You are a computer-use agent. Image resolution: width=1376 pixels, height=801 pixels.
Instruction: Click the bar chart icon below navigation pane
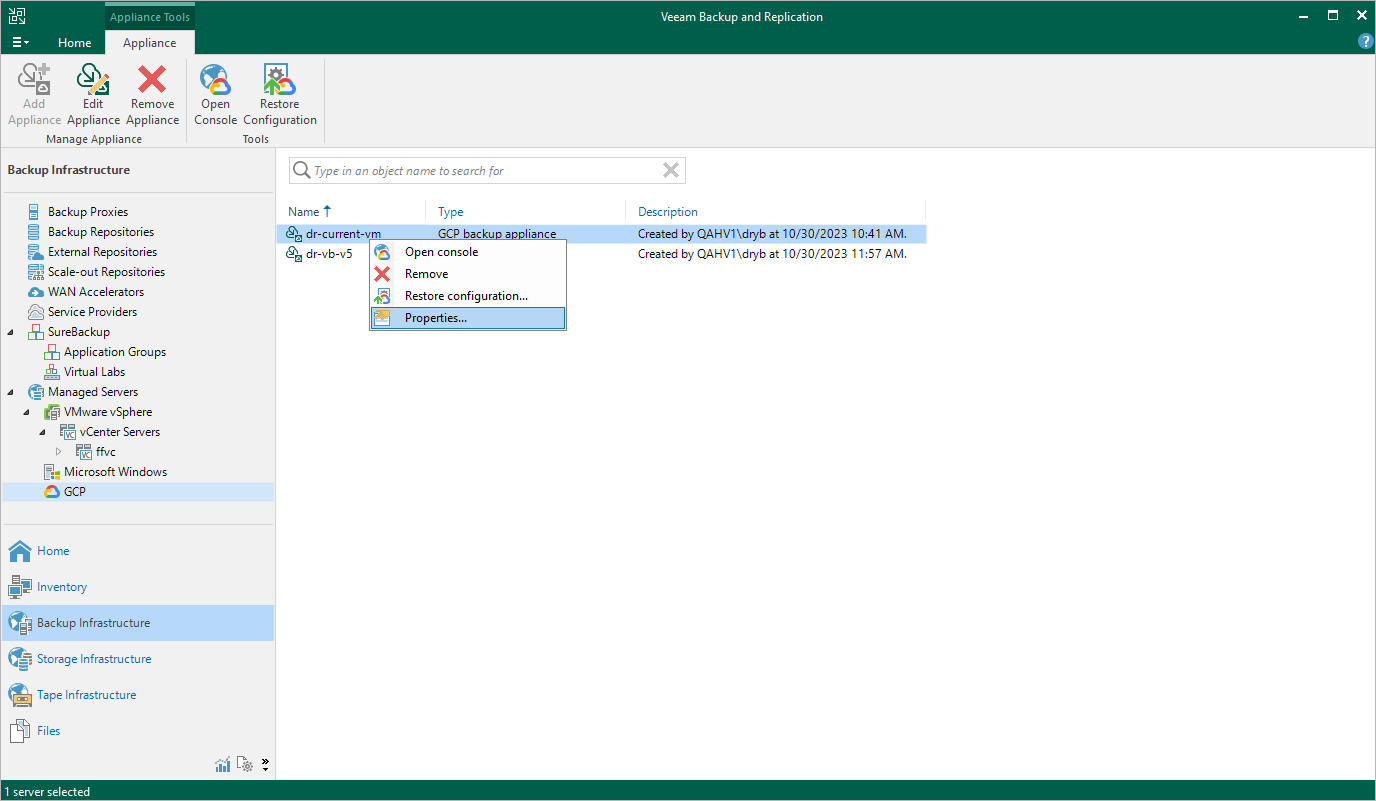coord(223,765)
